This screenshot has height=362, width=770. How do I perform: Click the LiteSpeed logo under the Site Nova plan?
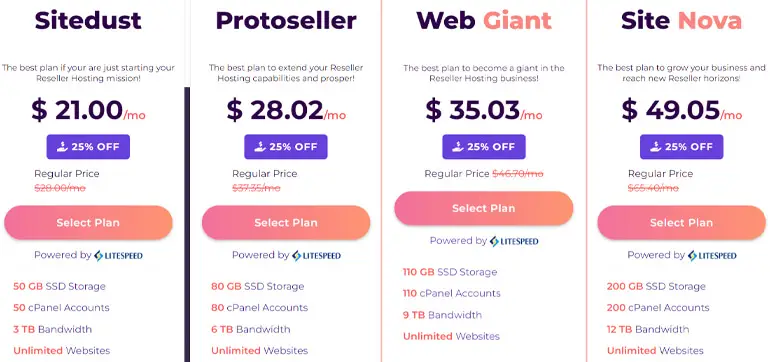[x=712, y=255]
